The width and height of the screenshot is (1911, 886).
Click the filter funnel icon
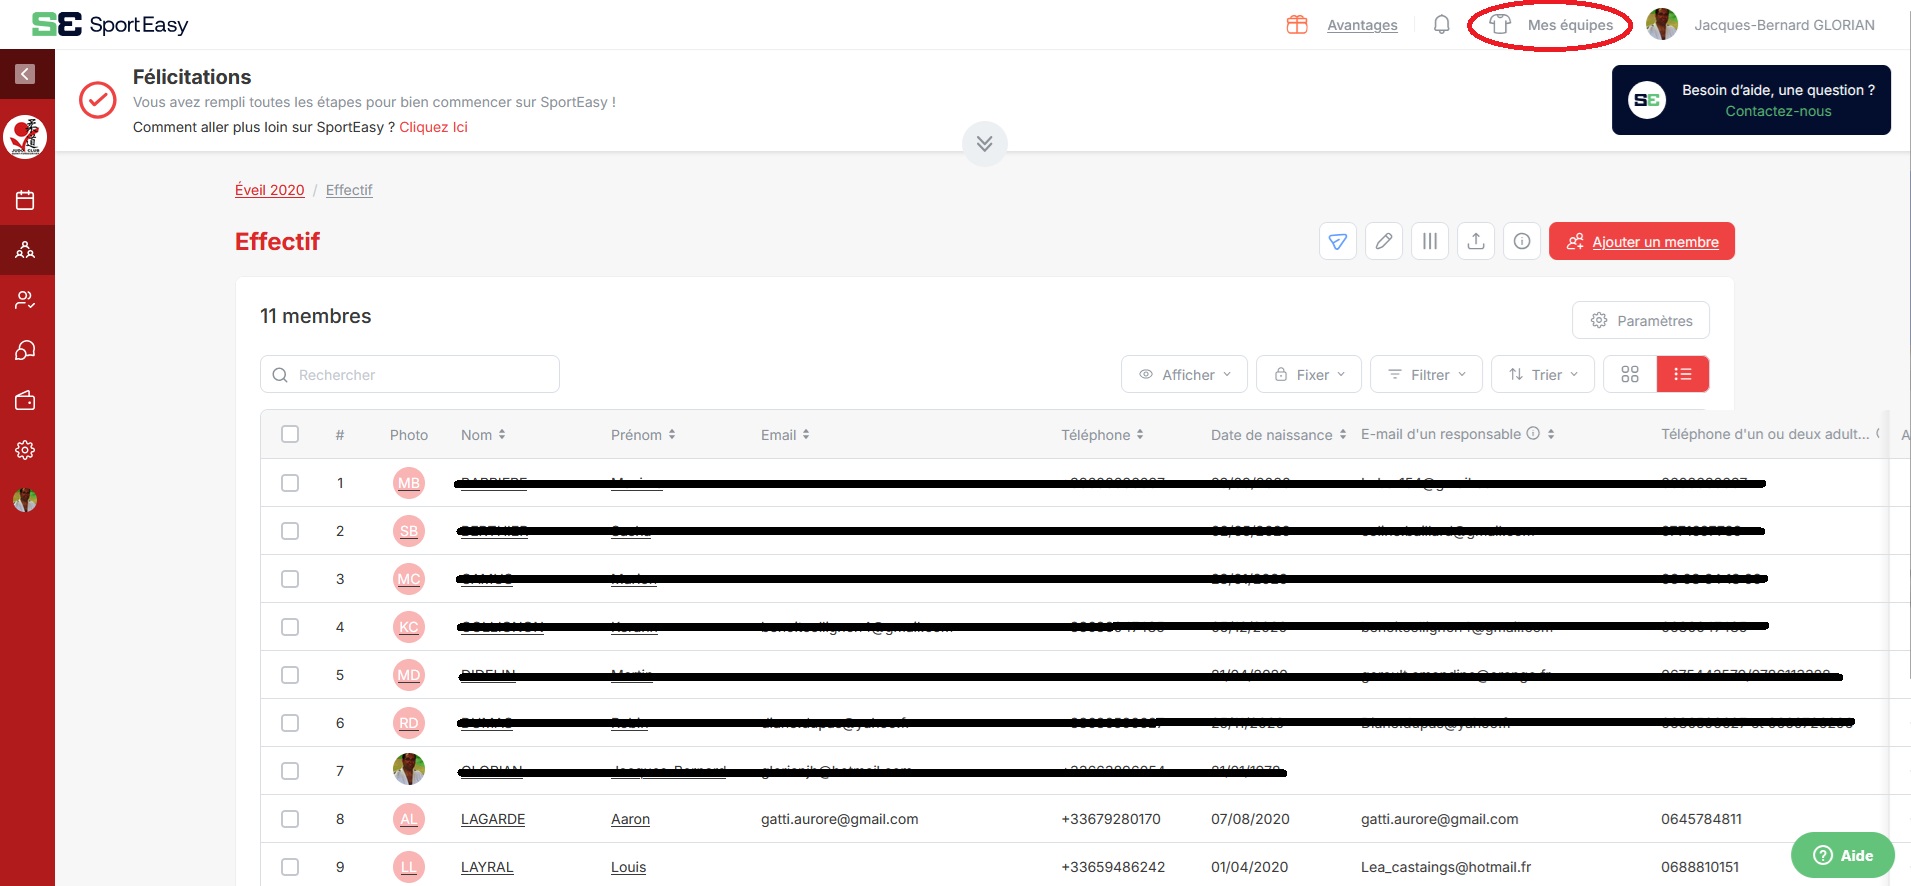click(1337, 241)
